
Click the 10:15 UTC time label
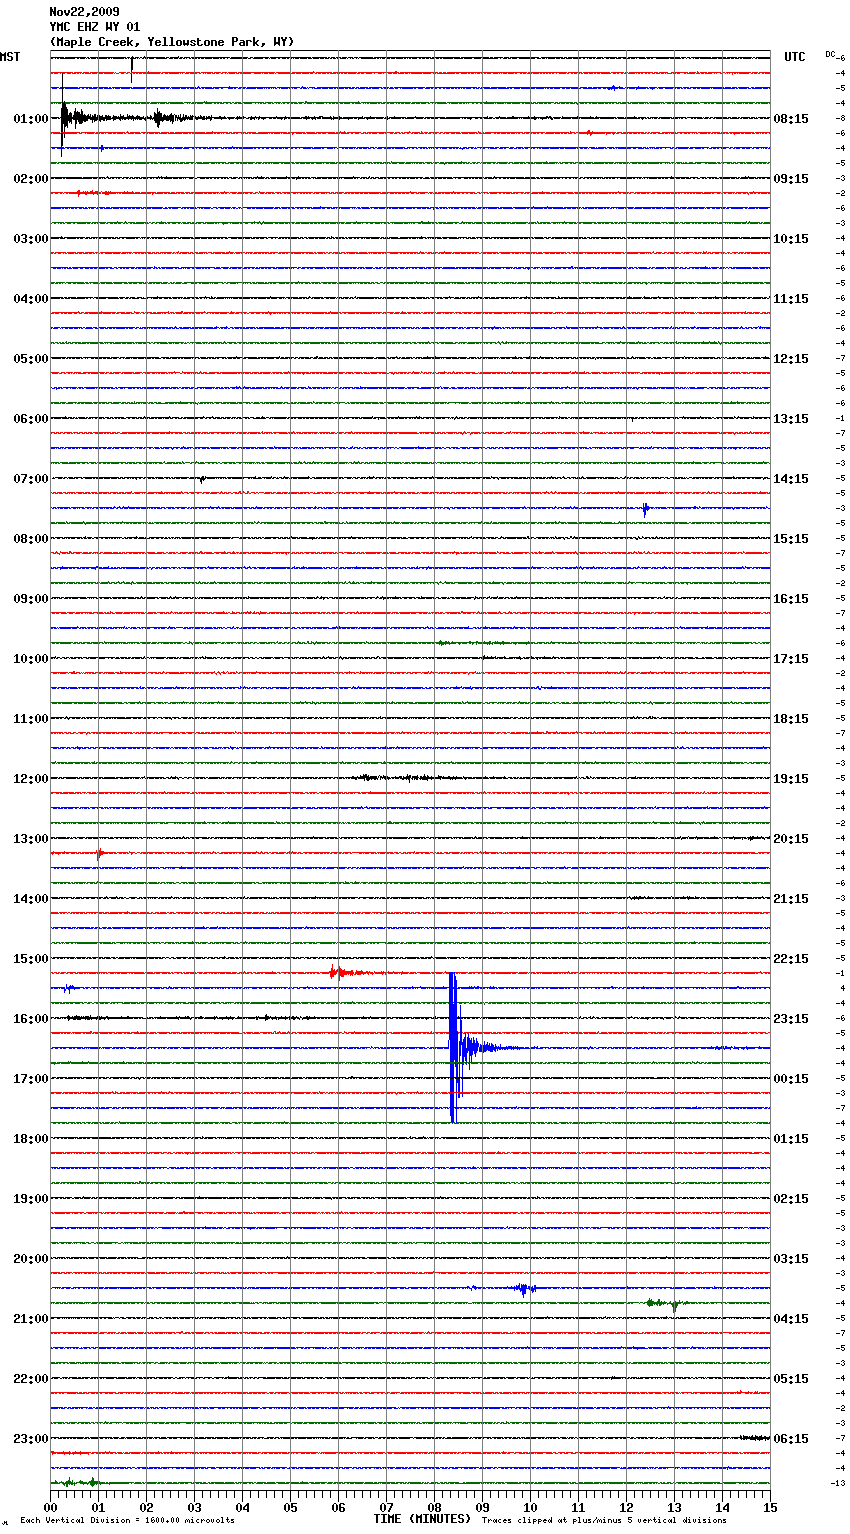791,238
